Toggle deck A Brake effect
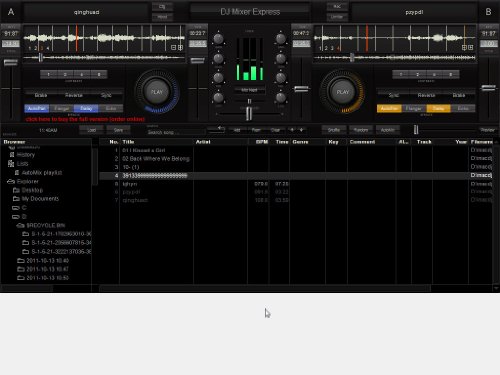 click(x=41, y=95)
